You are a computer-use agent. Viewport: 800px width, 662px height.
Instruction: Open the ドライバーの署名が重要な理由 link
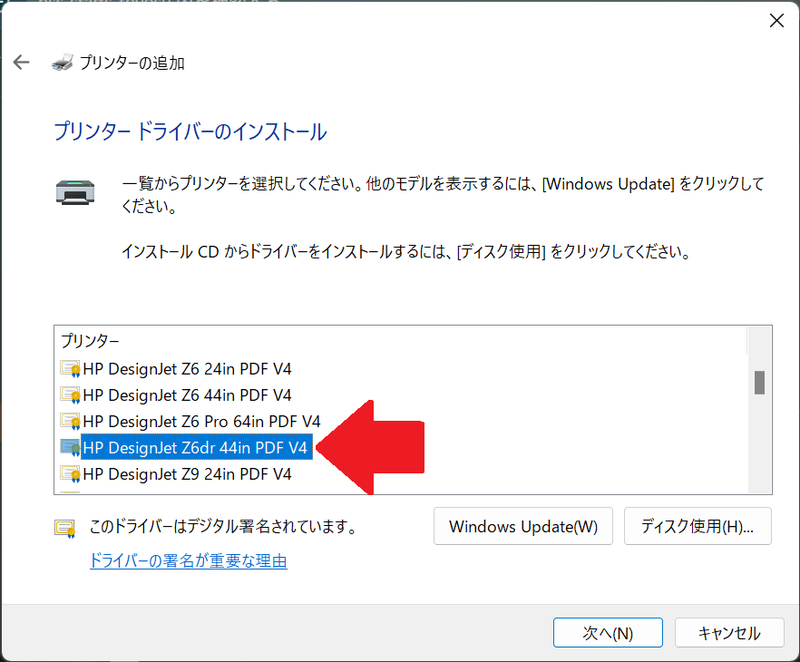[x=188, y=561]
